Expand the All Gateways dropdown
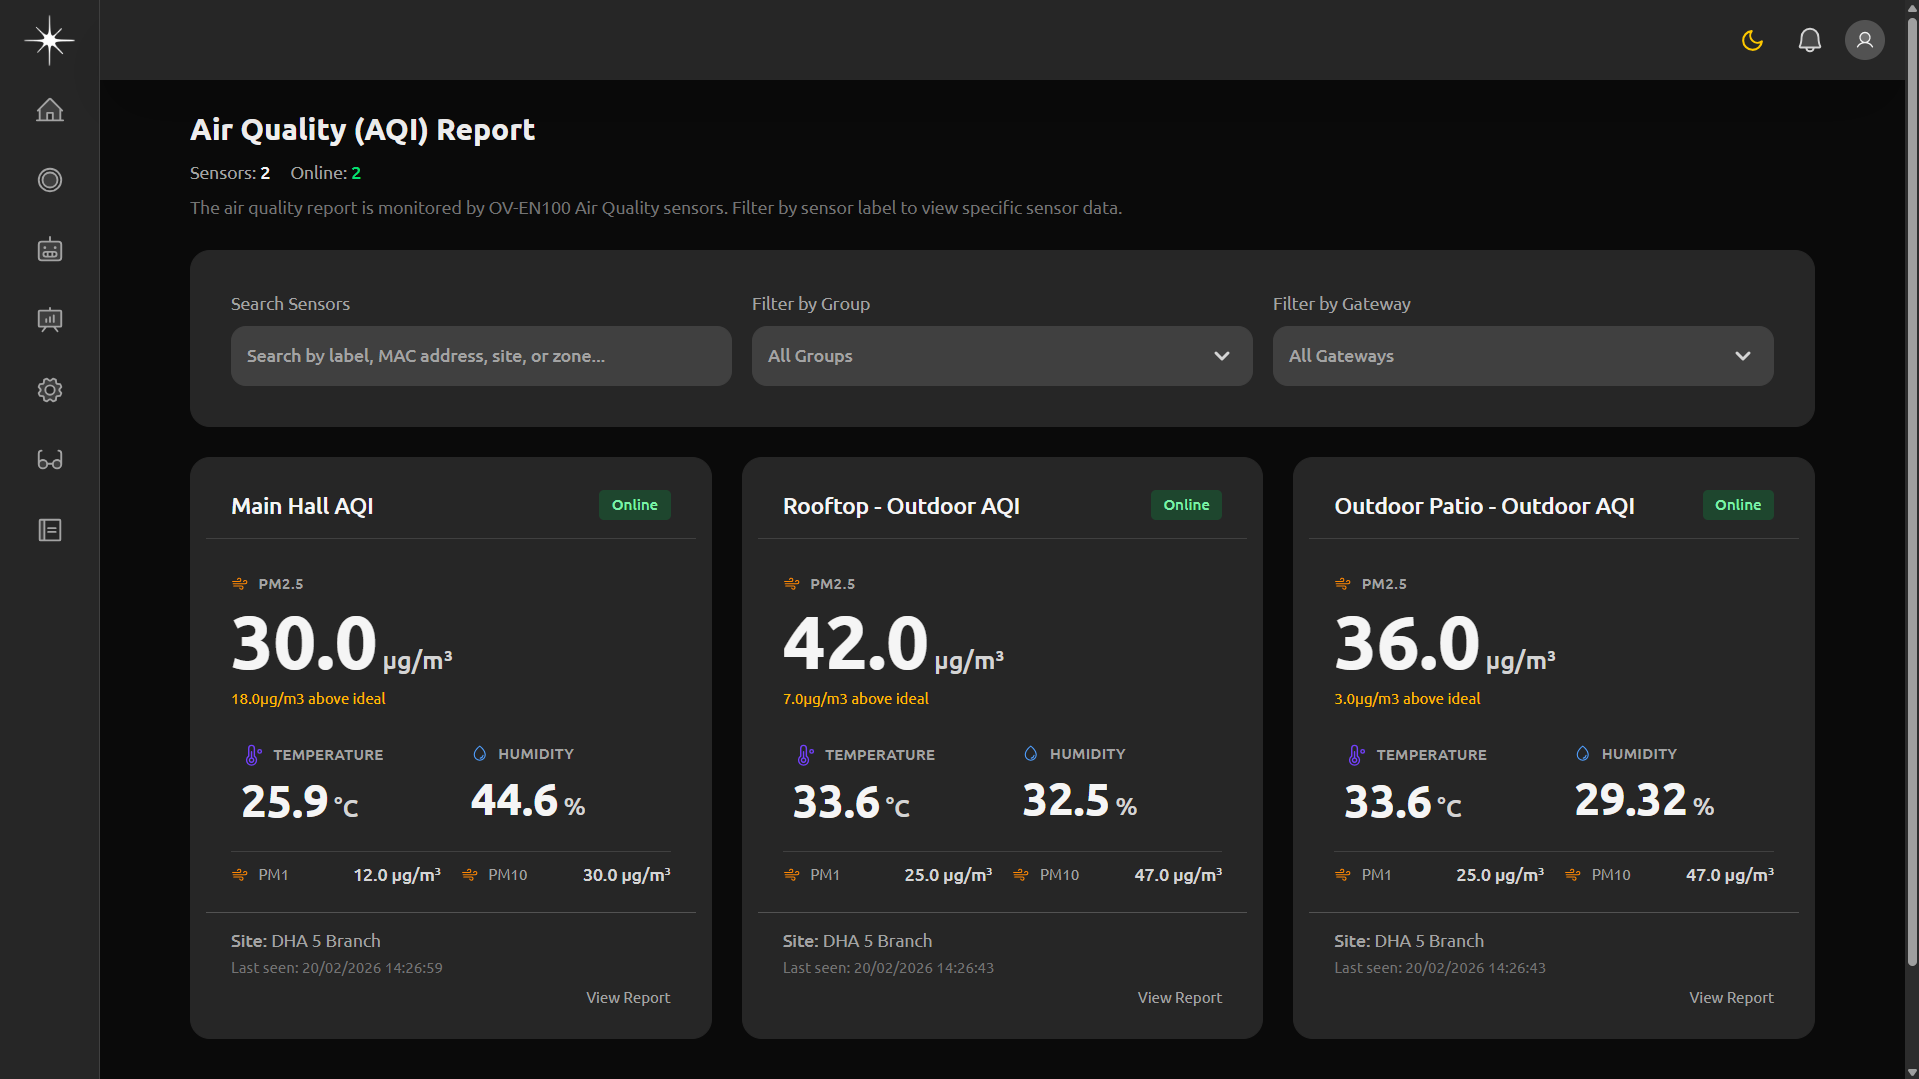 pos(1522,356)
